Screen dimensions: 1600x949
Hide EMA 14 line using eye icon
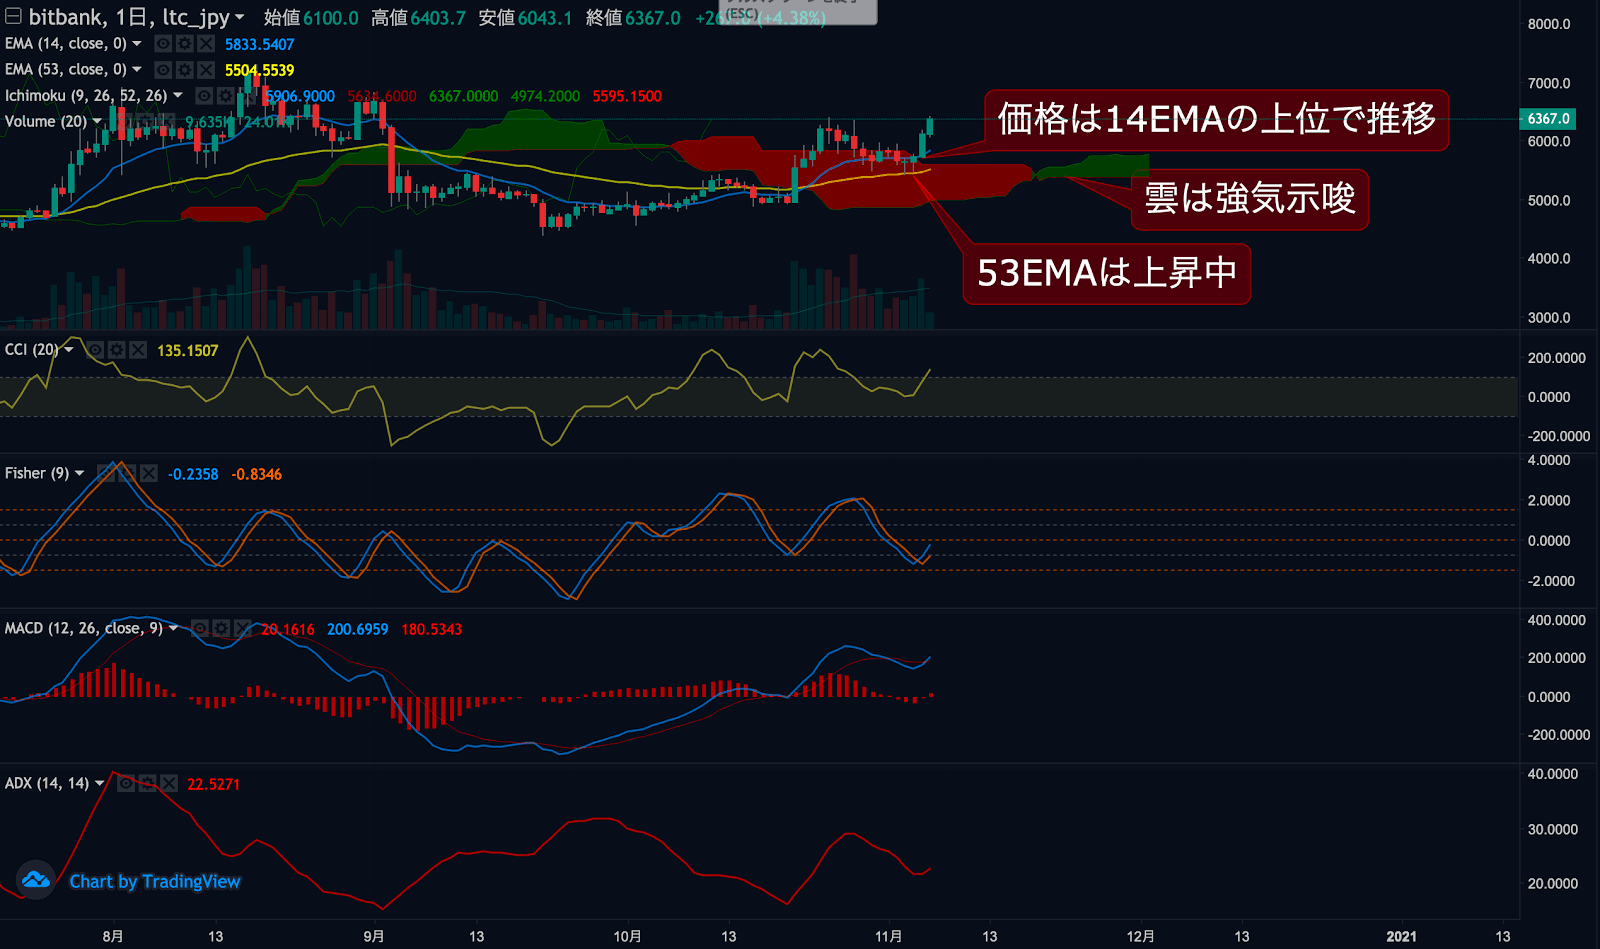163,44
